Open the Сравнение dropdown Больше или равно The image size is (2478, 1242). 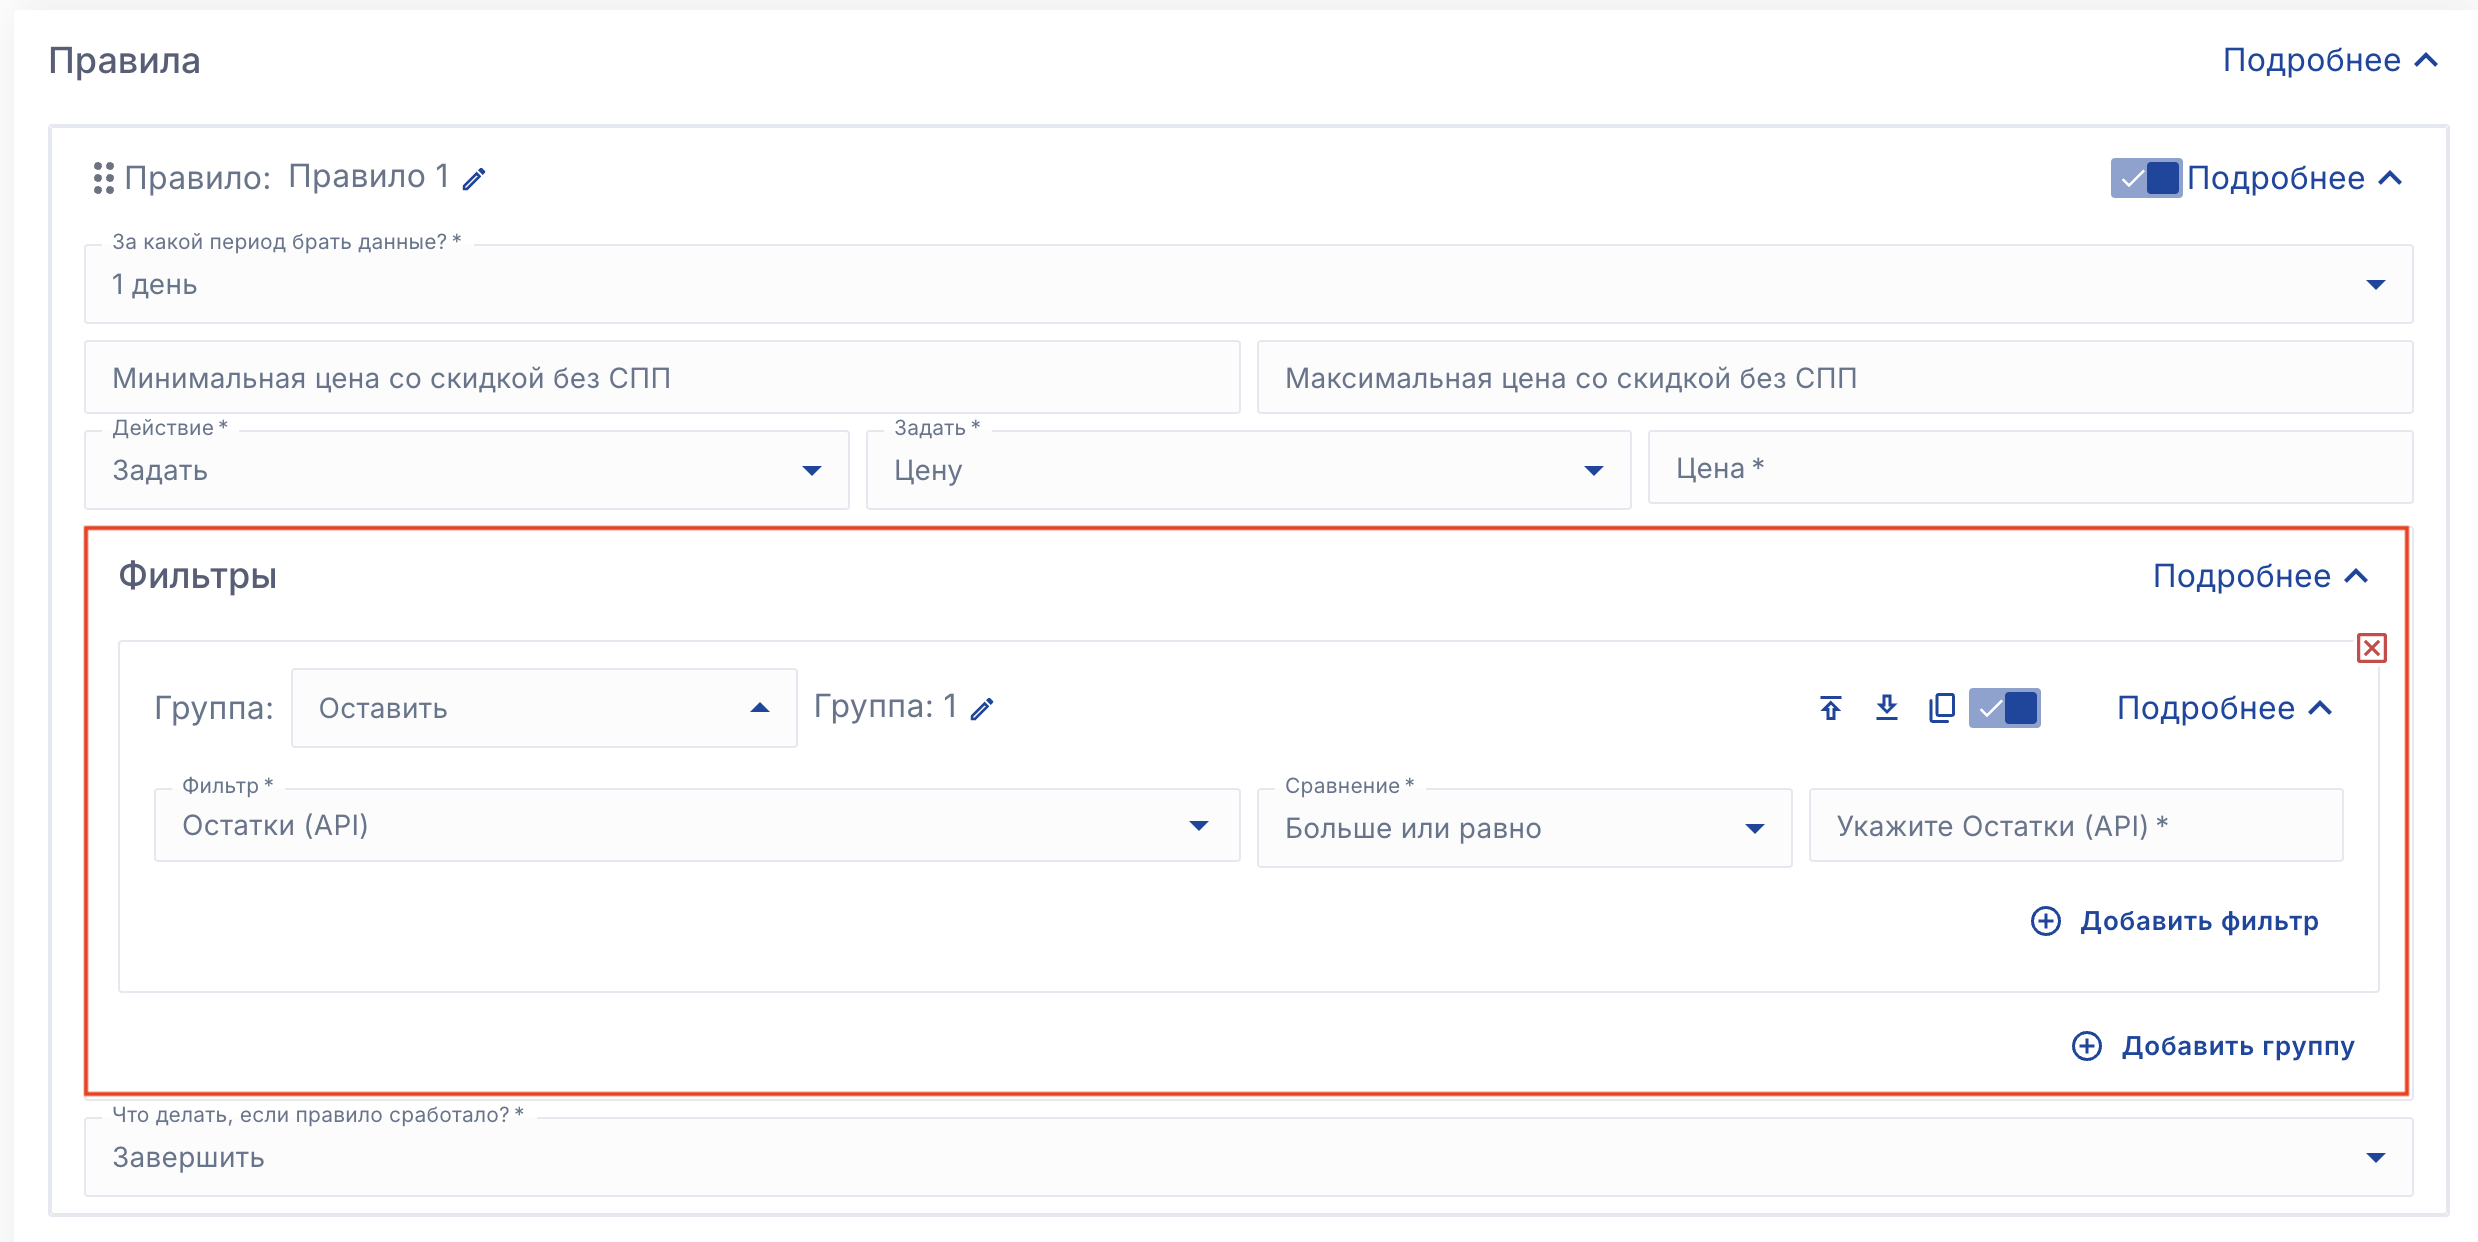coord(1523,828)
